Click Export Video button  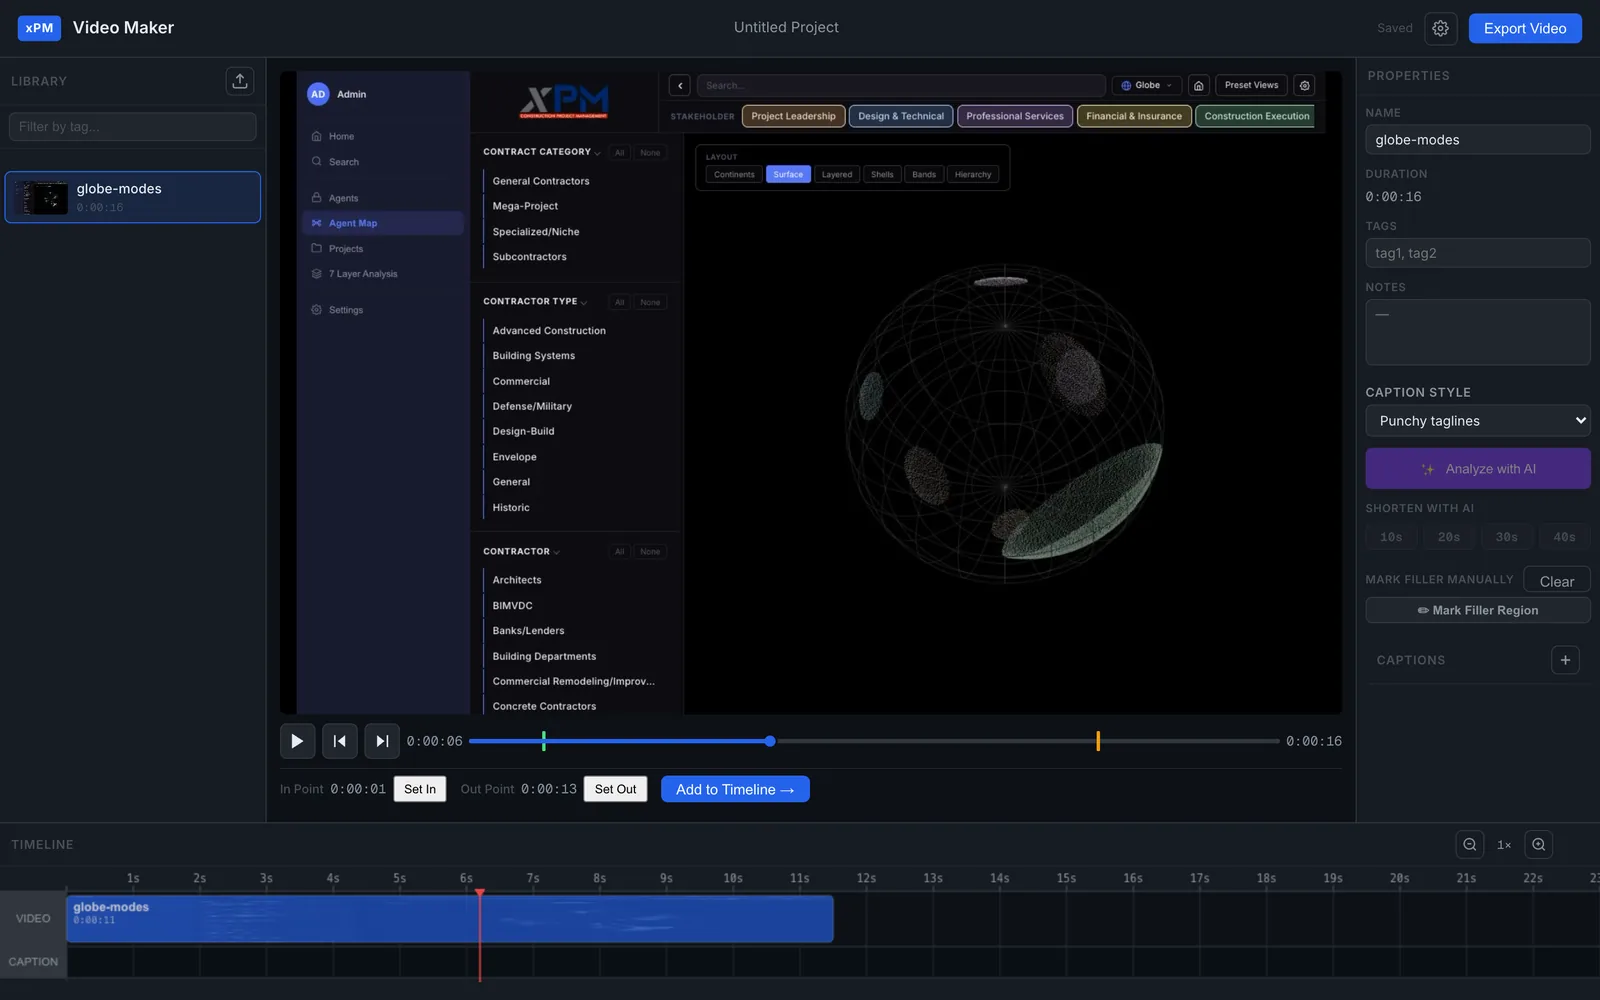coord(1525,28)
